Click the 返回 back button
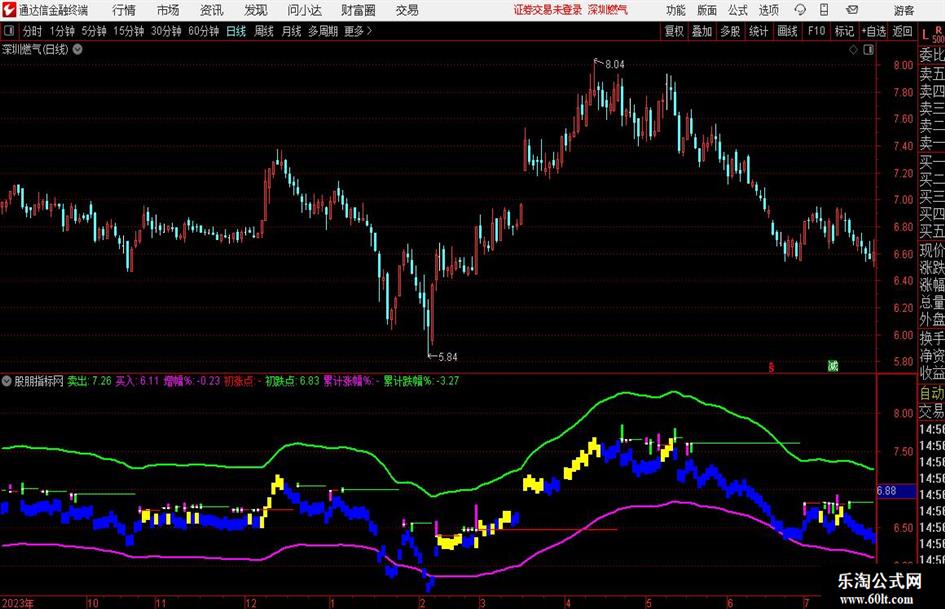 [902, 31]
